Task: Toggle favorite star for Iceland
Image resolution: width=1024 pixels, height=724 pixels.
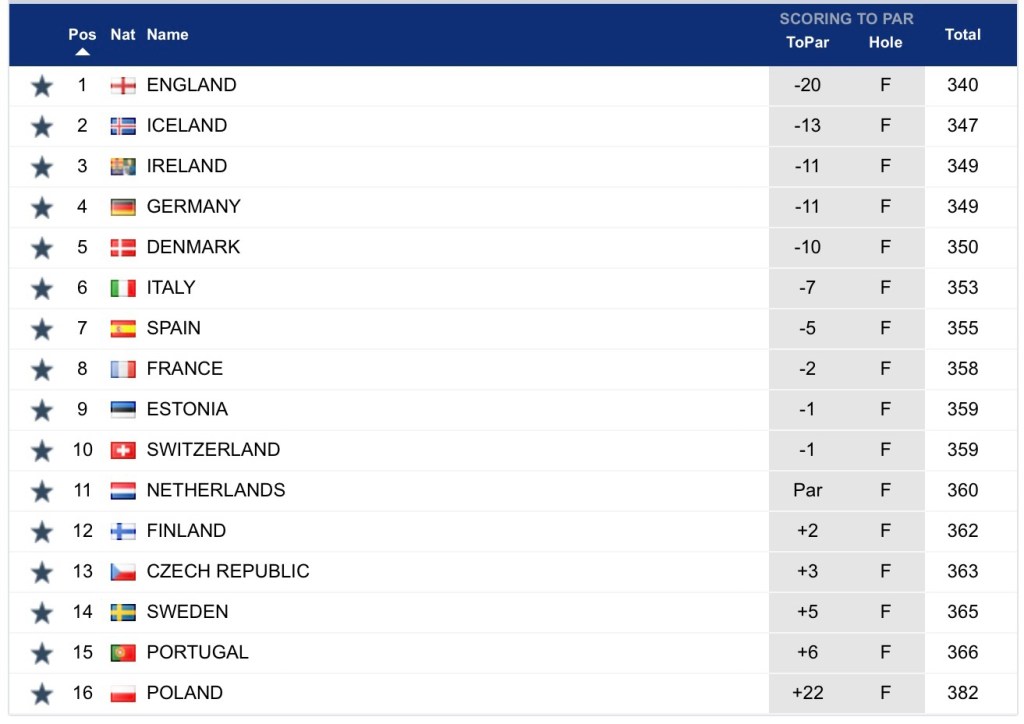Action: [41, 126]
